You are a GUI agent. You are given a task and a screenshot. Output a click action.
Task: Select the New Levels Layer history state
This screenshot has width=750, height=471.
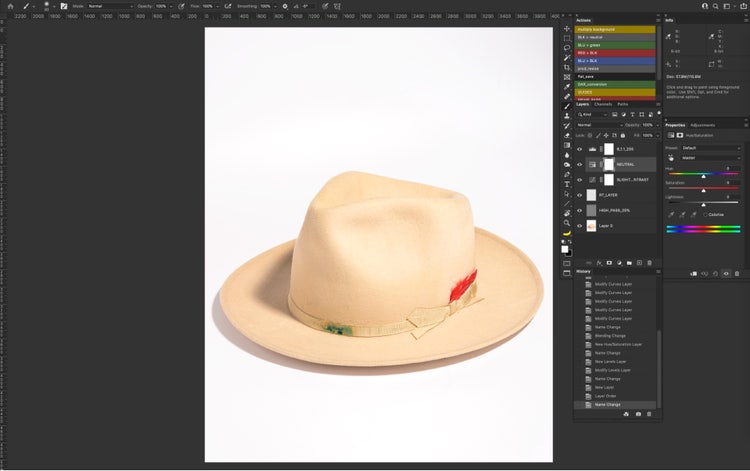[x=609, y=361]
